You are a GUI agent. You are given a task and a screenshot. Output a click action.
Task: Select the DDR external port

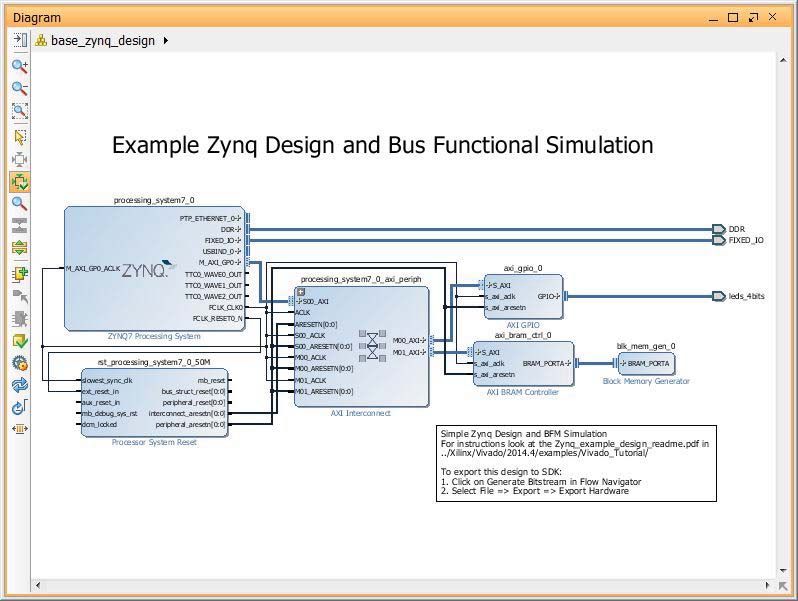tap(719, 229)
